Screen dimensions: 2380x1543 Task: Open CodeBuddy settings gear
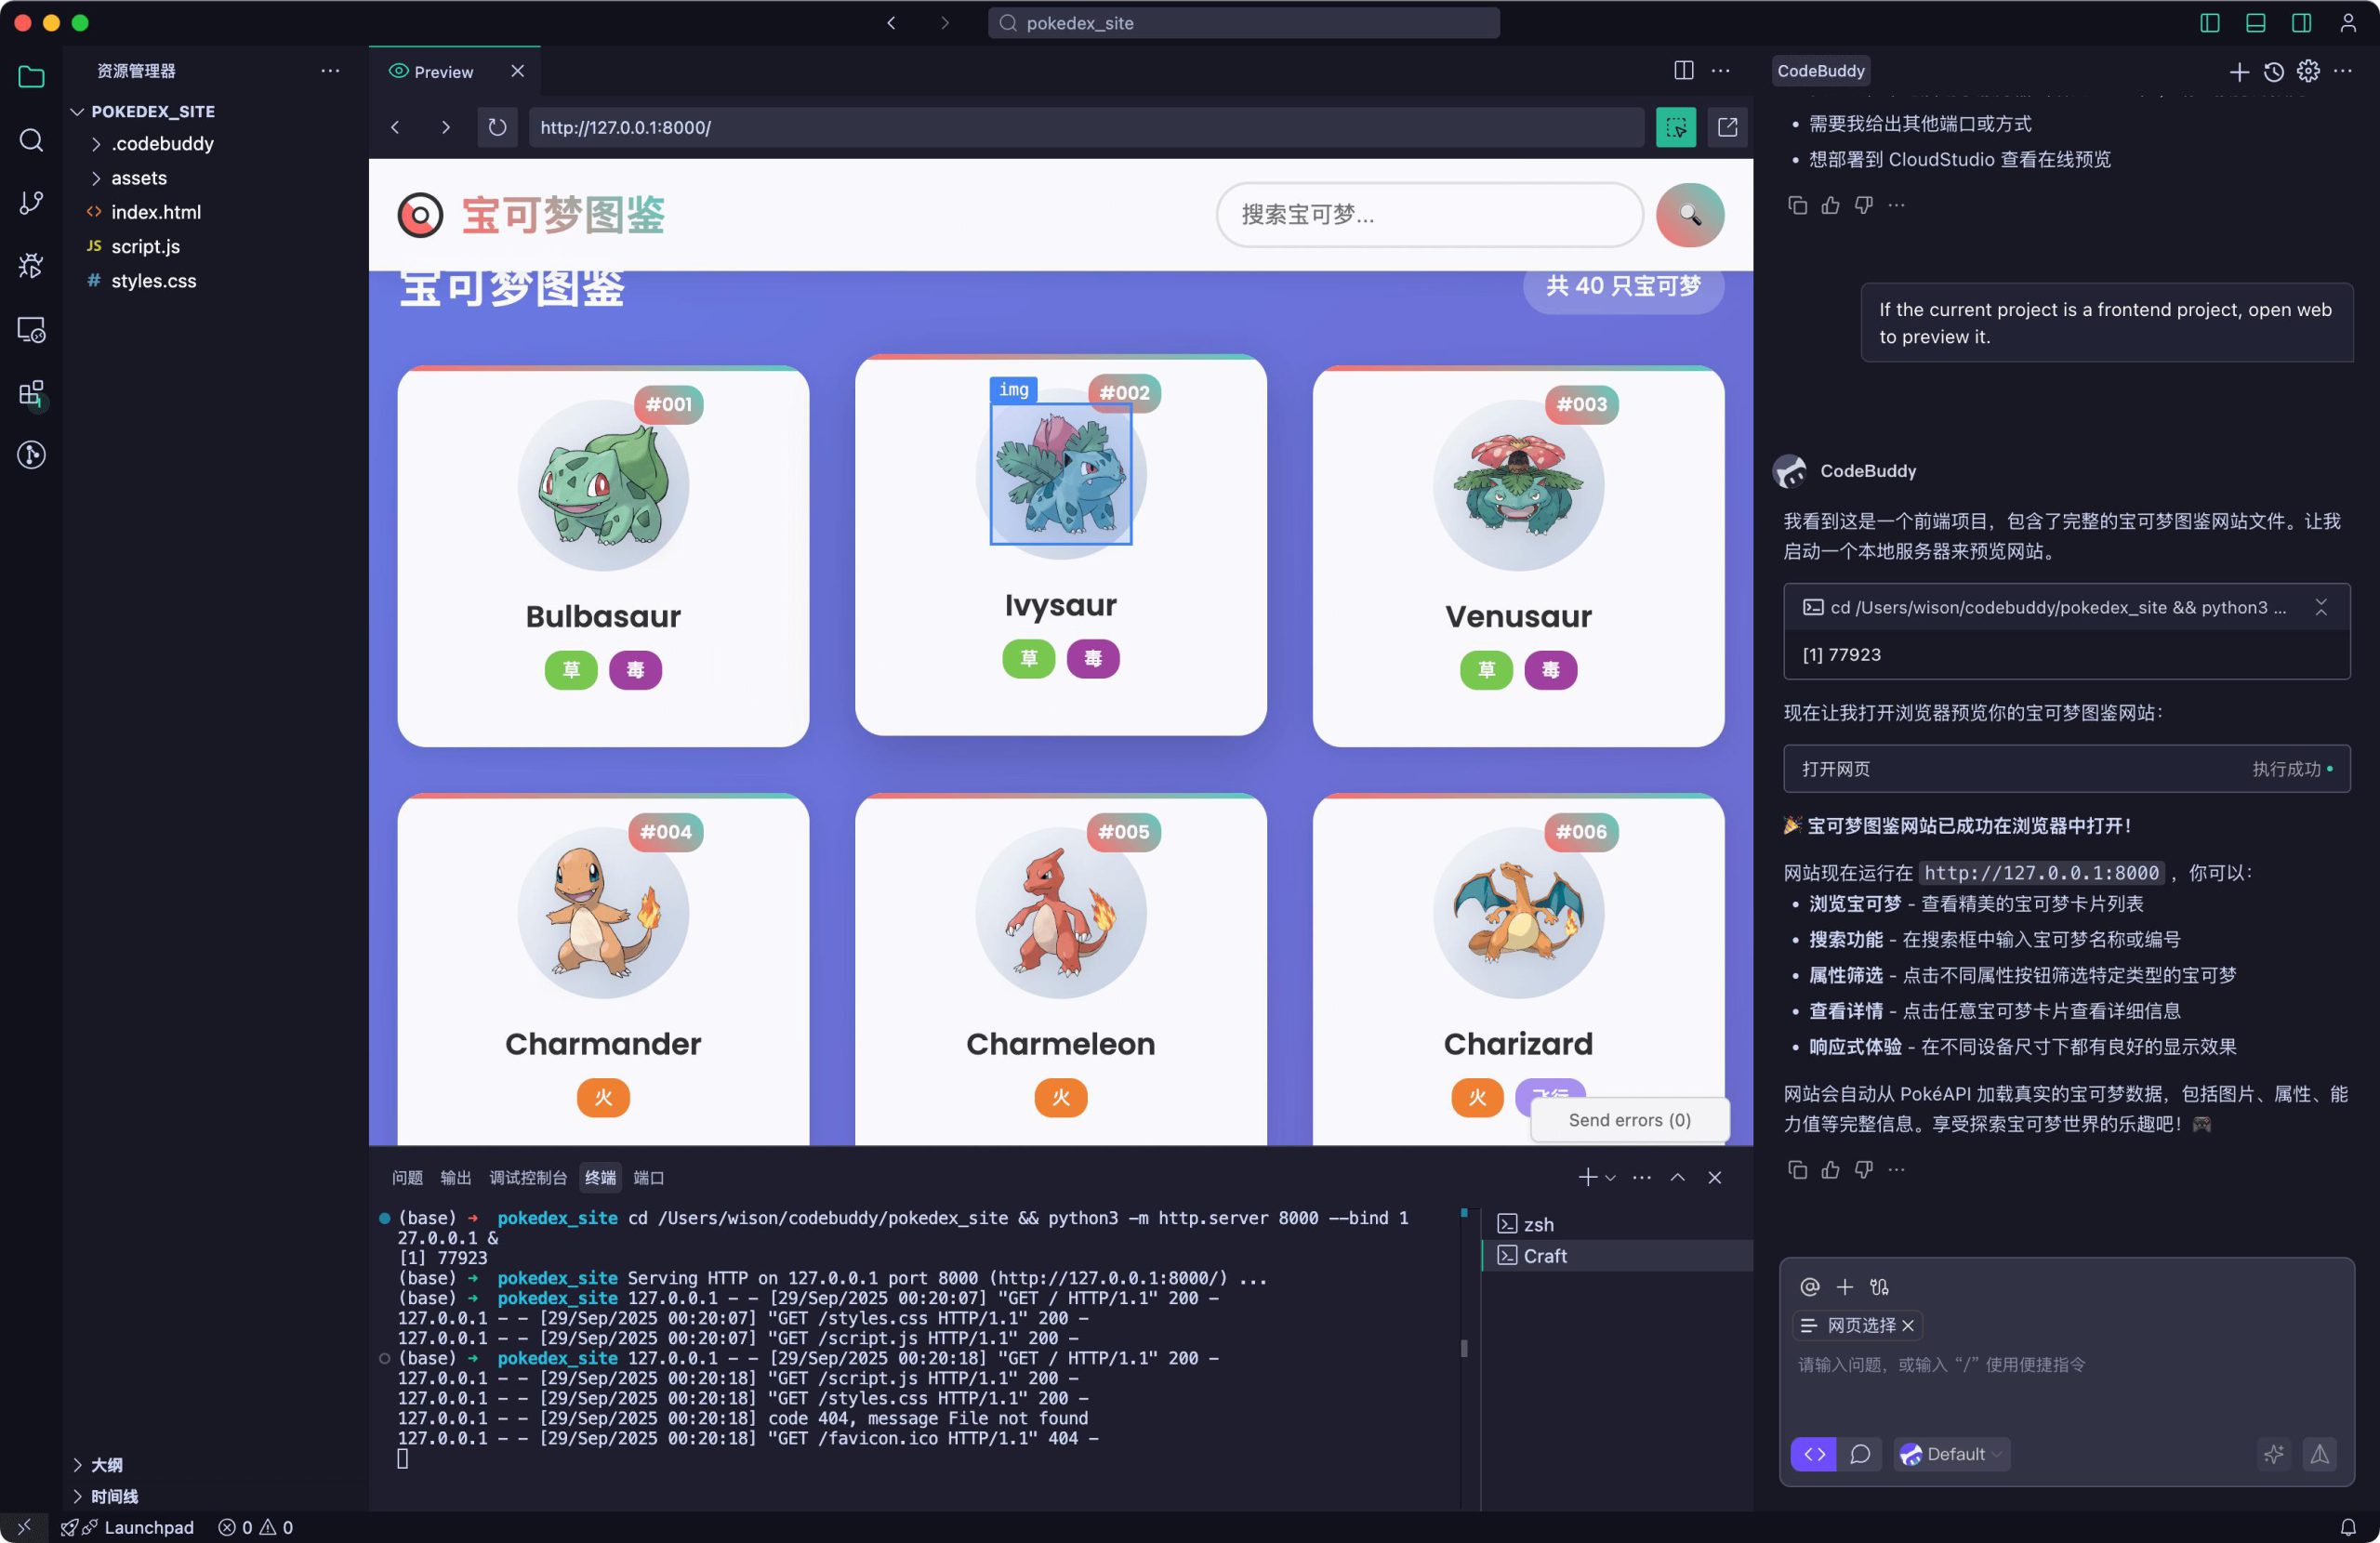(2309, 71)
